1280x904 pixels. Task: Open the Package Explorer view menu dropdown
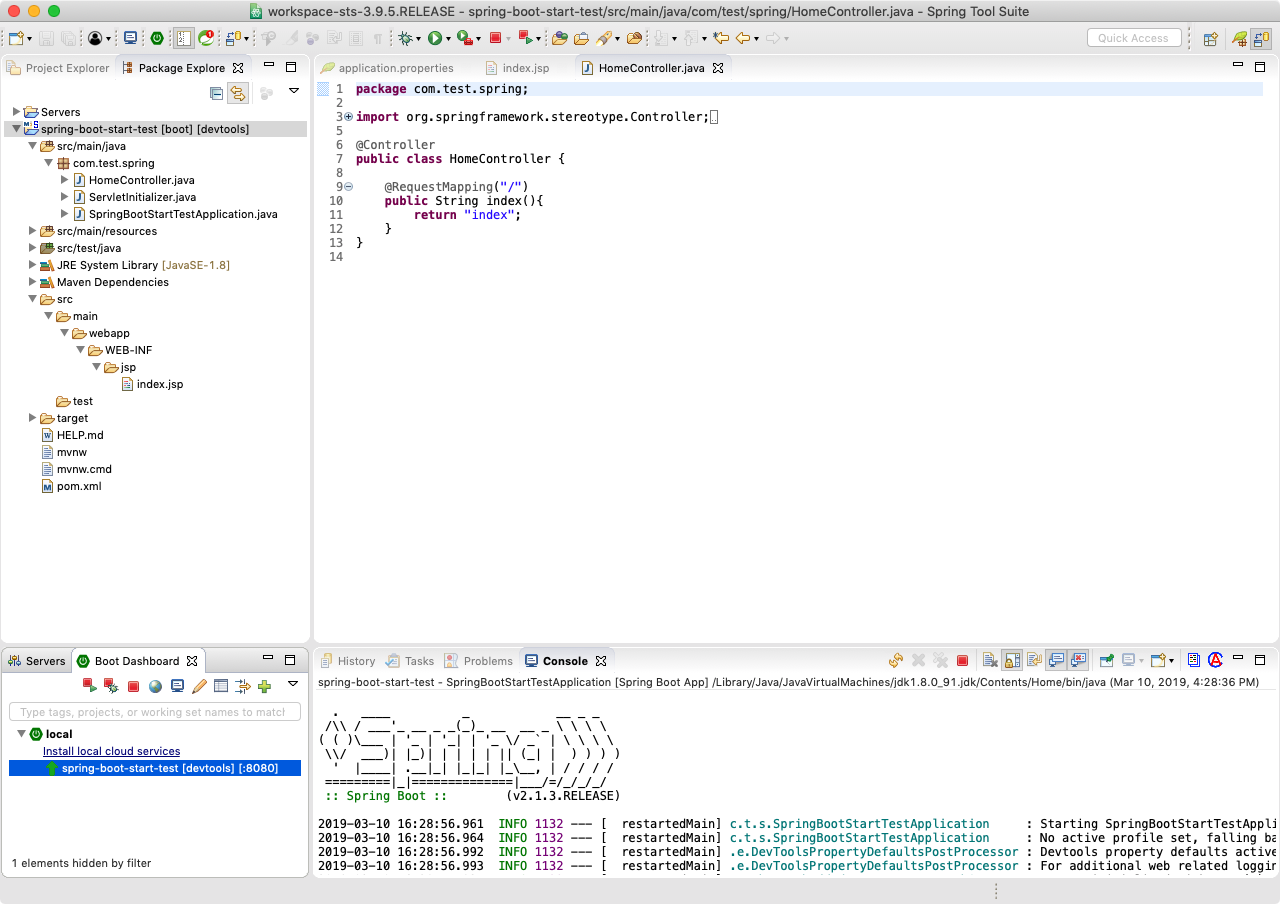click(294, 91)
